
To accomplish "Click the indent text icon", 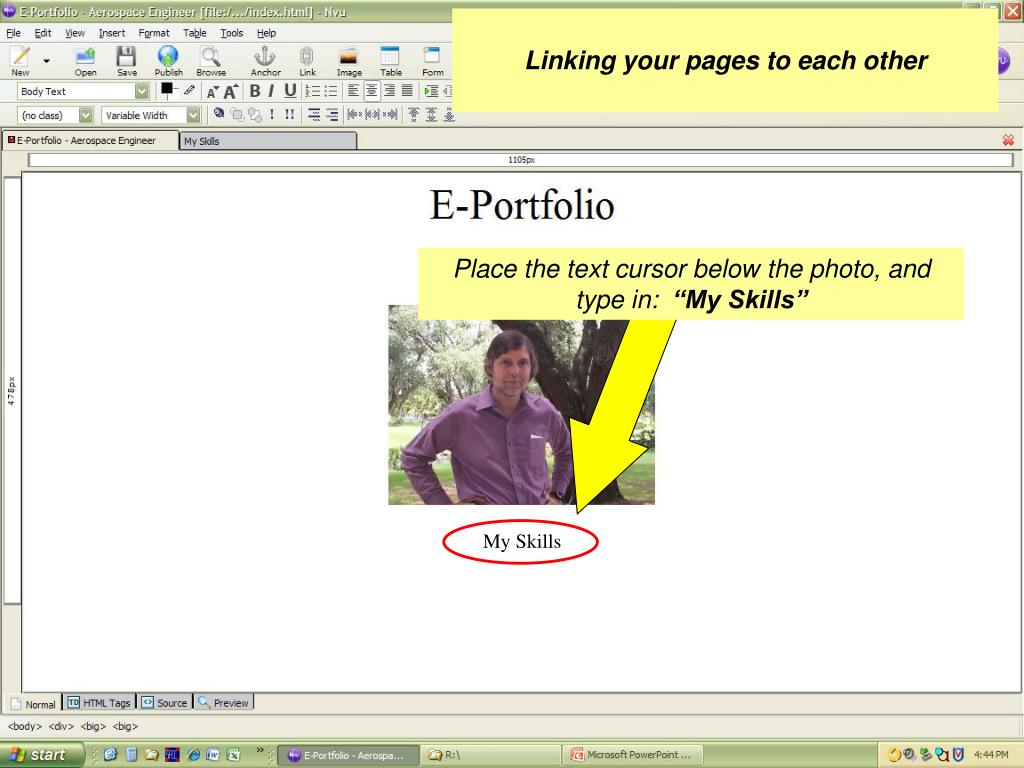I will click(x=431, y=91).
